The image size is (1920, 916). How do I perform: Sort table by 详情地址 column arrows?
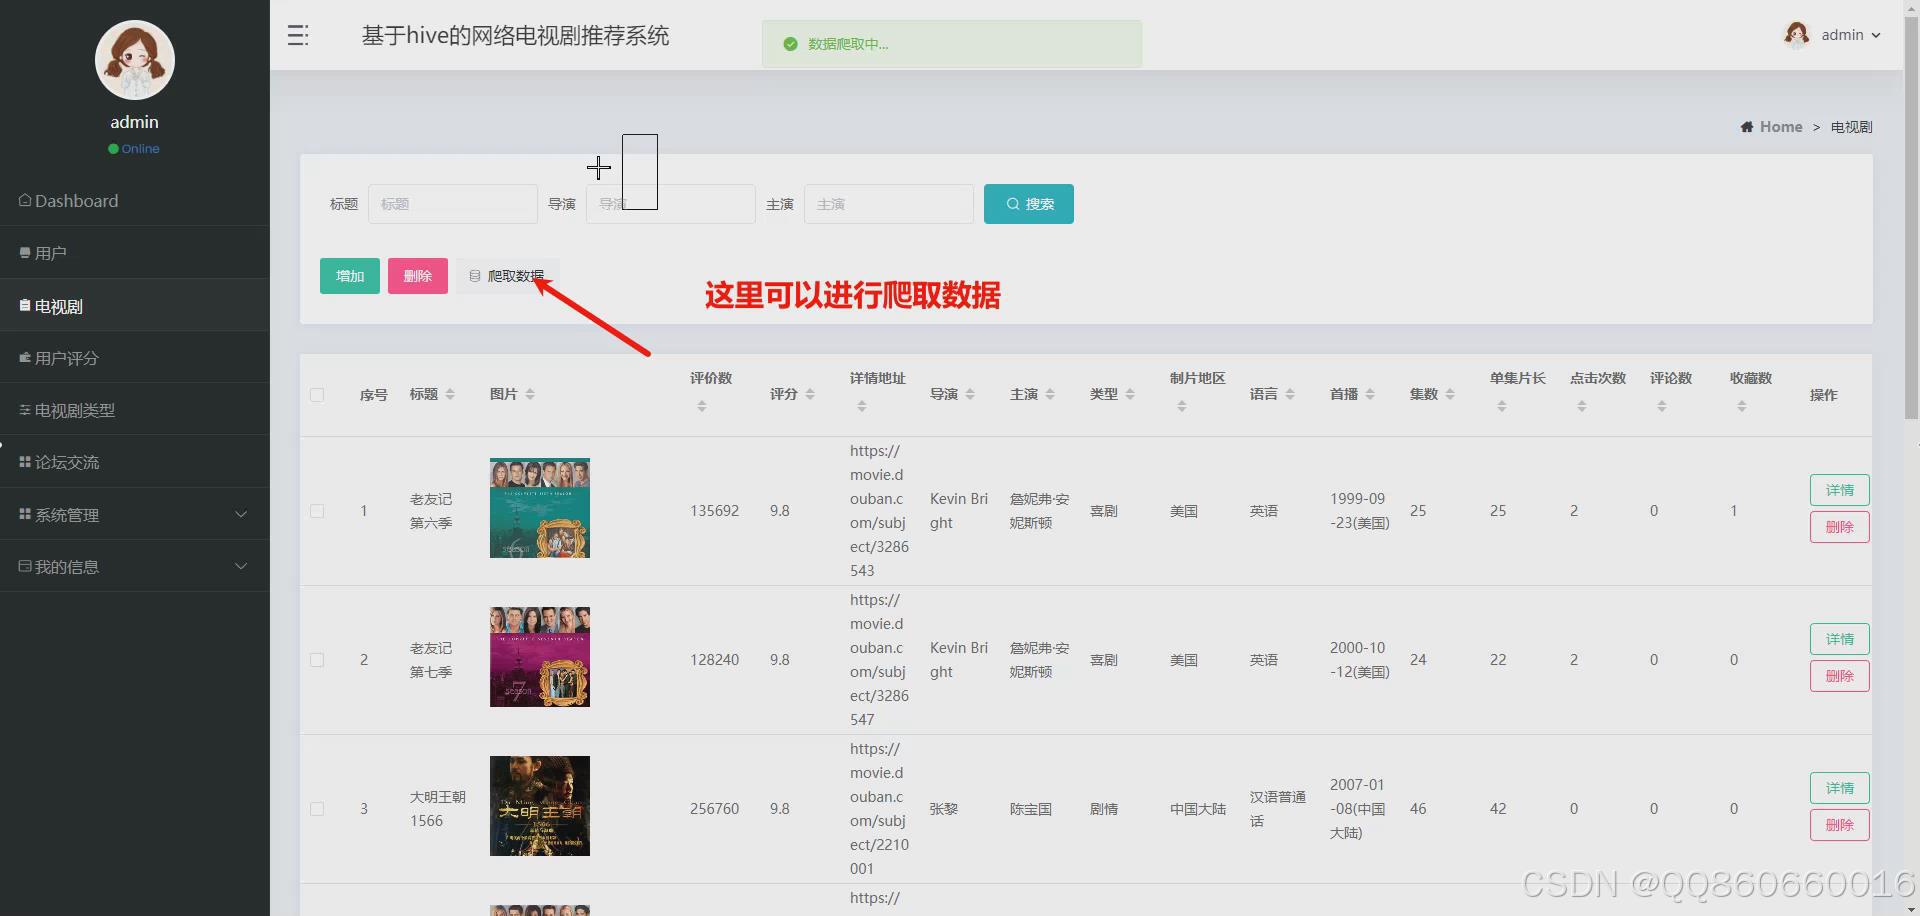point(862,406)
